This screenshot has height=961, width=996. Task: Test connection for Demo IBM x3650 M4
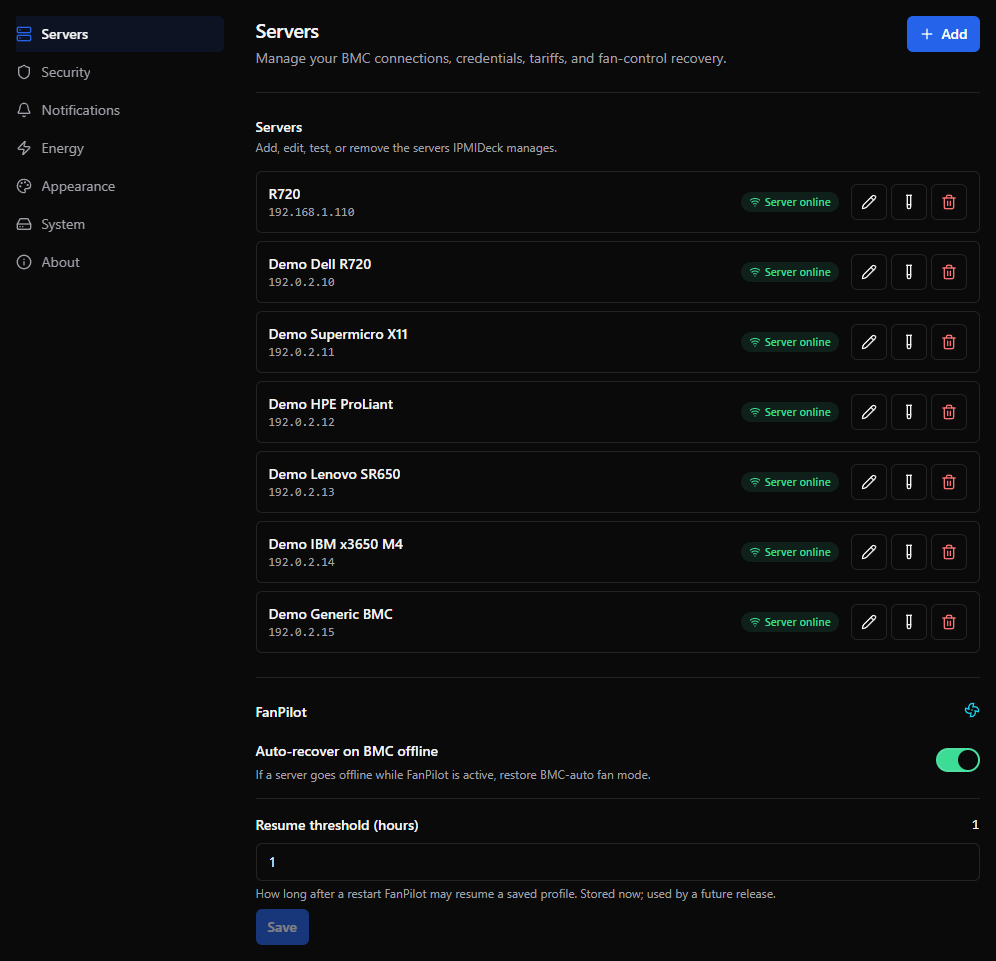coord(908,552)
